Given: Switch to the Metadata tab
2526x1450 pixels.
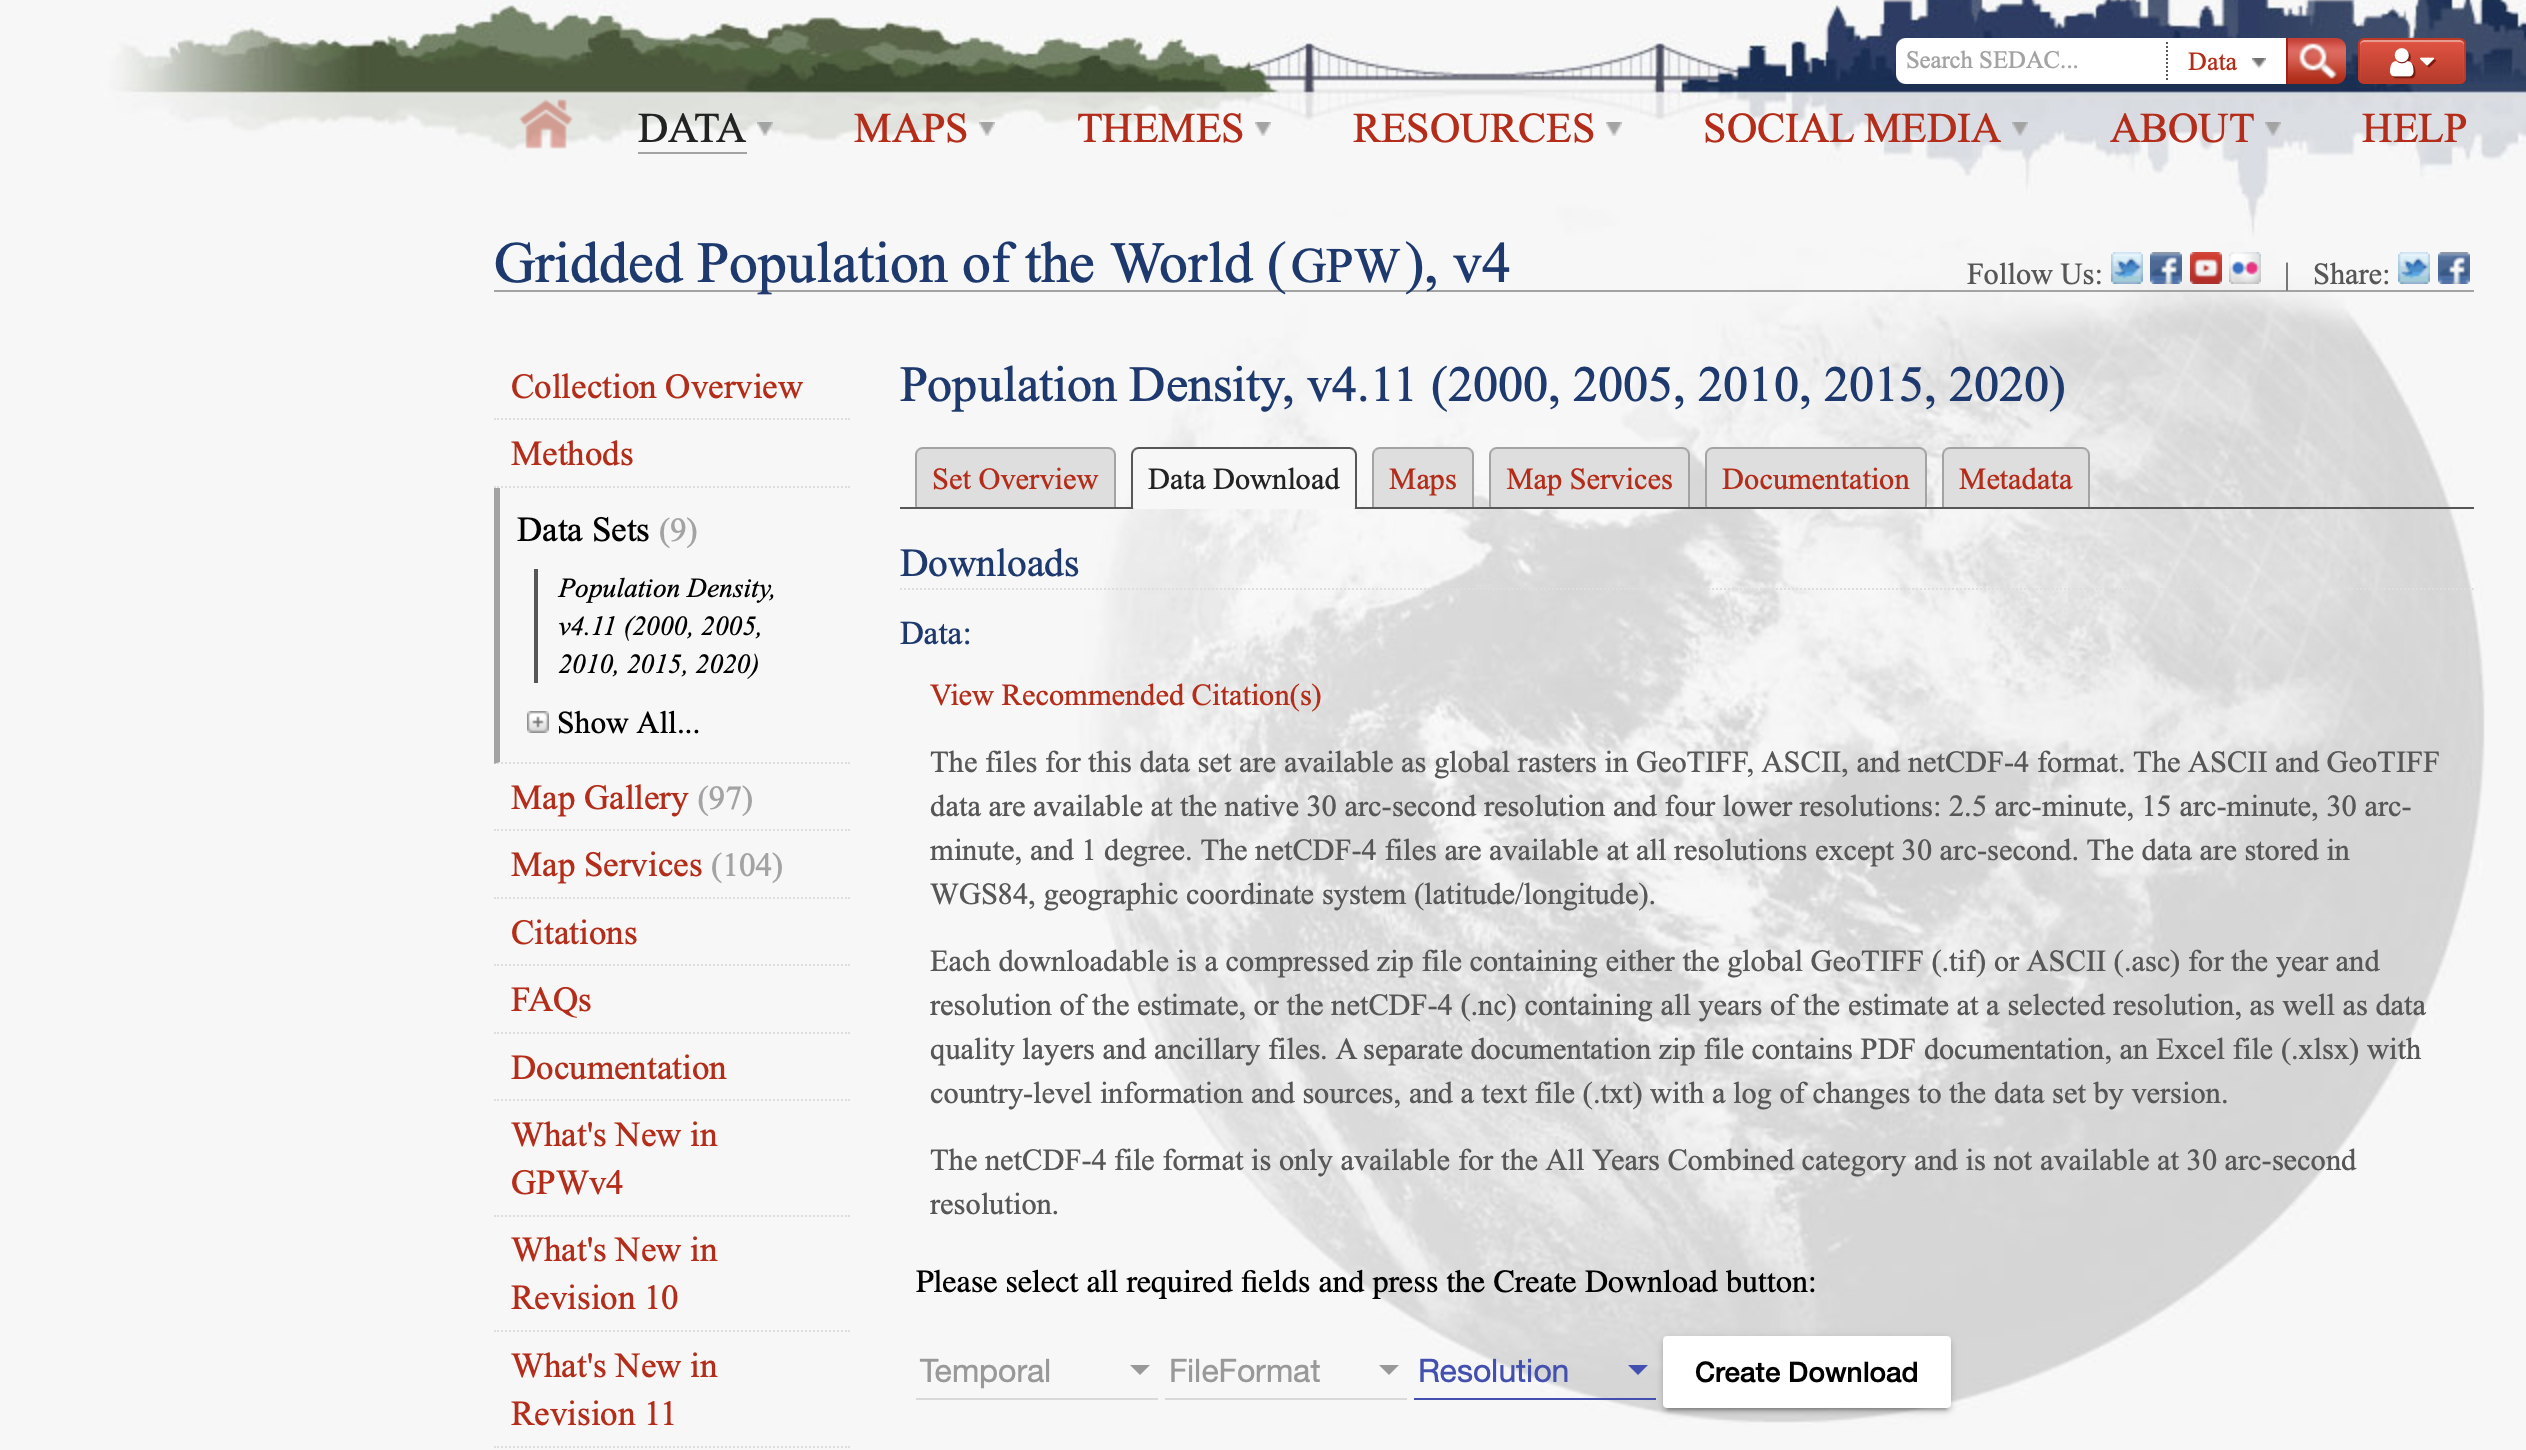Looking at the screenshot, I should click(2014, 479).
